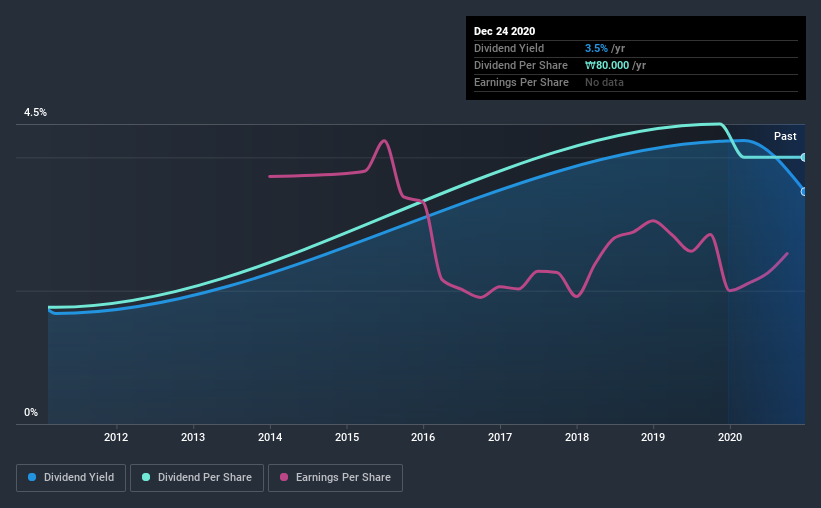The height and width of the screenshot is (508, 821).
Task: Click the ₩80.000 dividend per share value
Action: click(x=607, y=65)
